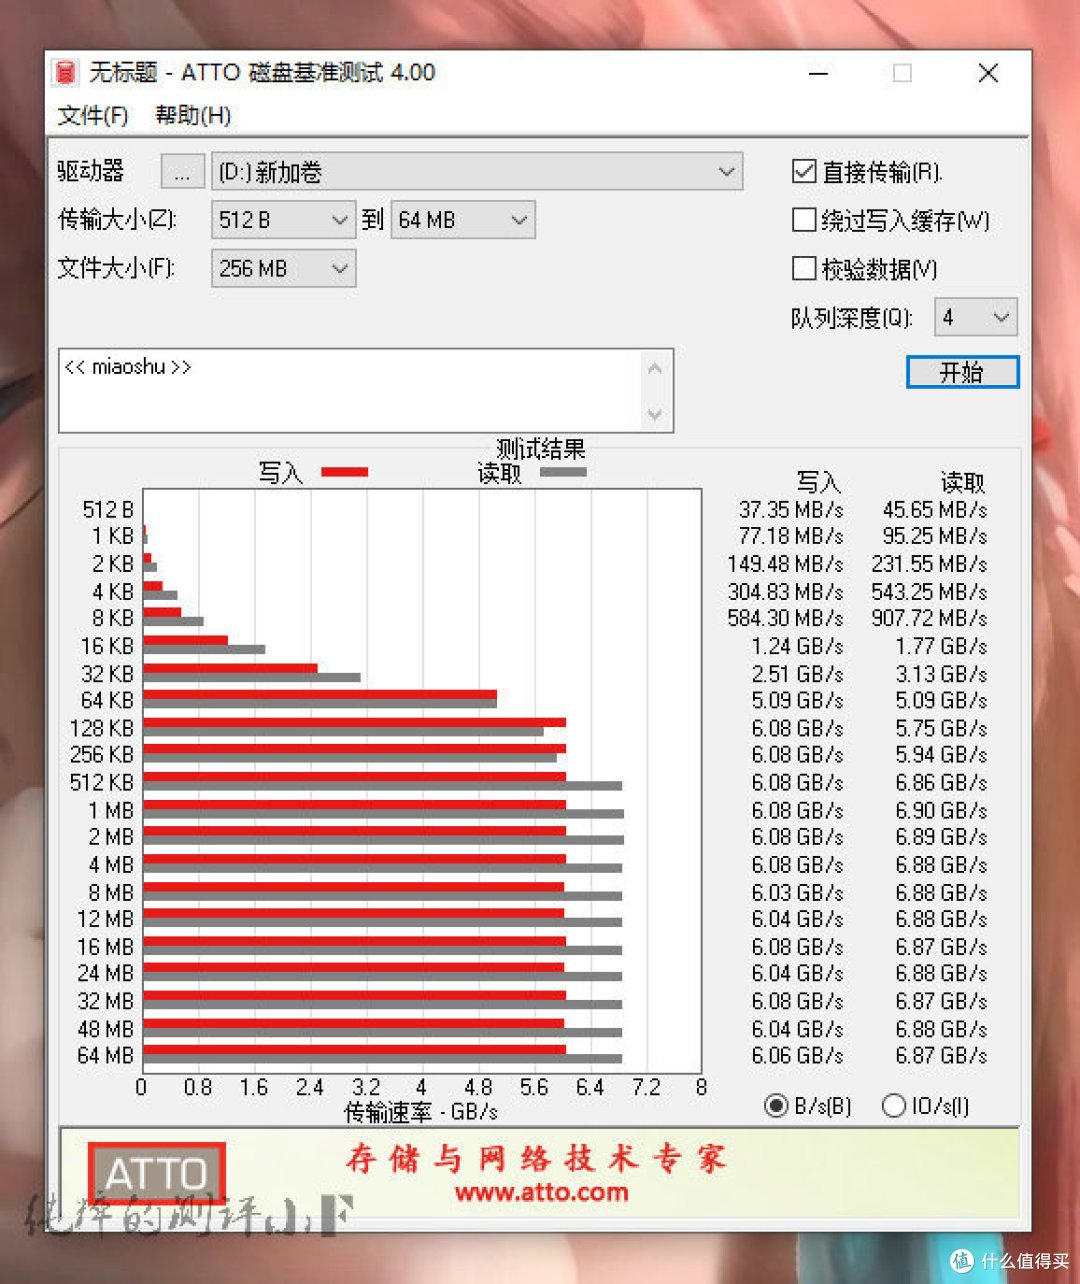Select the B/s(B) radio button

pos(777,1106)
